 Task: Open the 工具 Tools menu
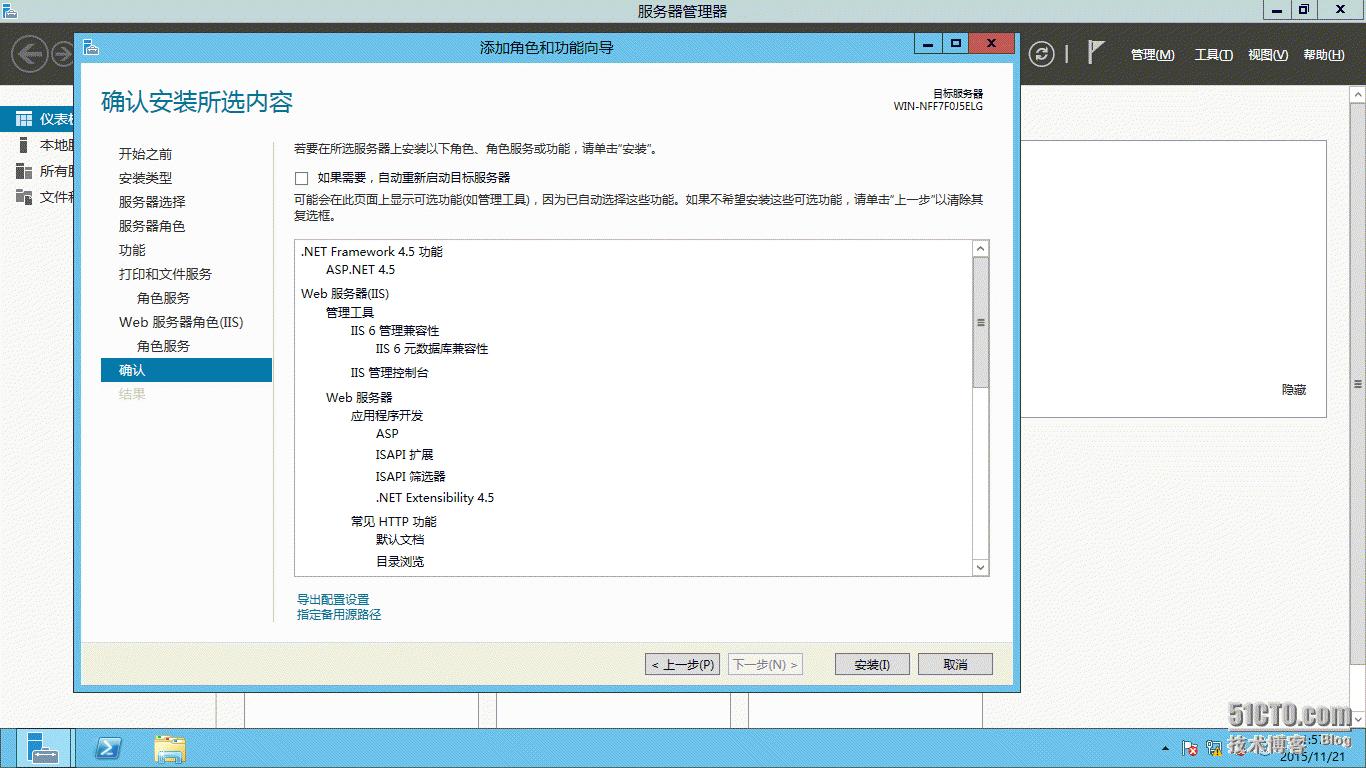pyautogui.click(x=1212, y=55)
